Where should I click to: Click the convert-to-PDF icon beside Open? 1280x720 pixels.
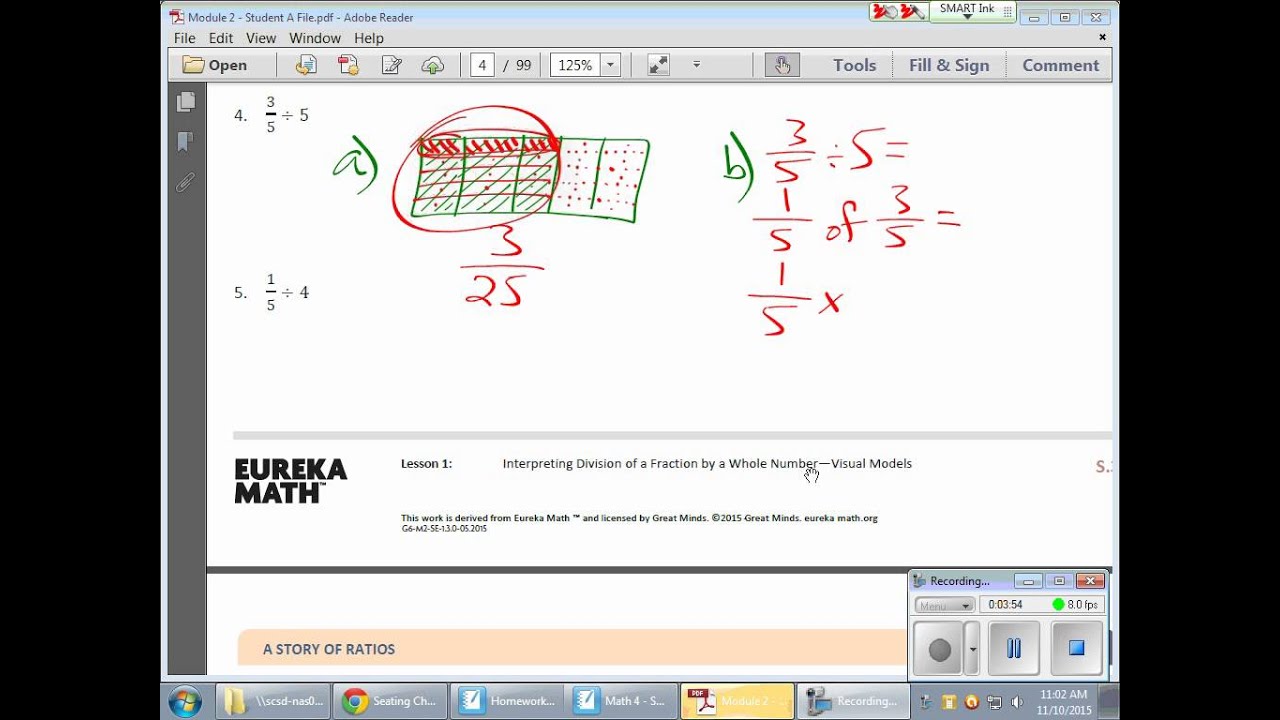306,65
